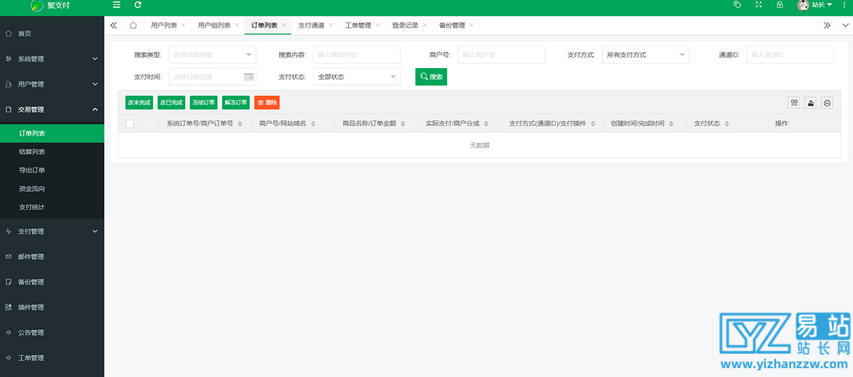Viewport: 853px width, 377px height.
Task: Open the tab operations dropdown arrow
Action: (x=845, y=25)
